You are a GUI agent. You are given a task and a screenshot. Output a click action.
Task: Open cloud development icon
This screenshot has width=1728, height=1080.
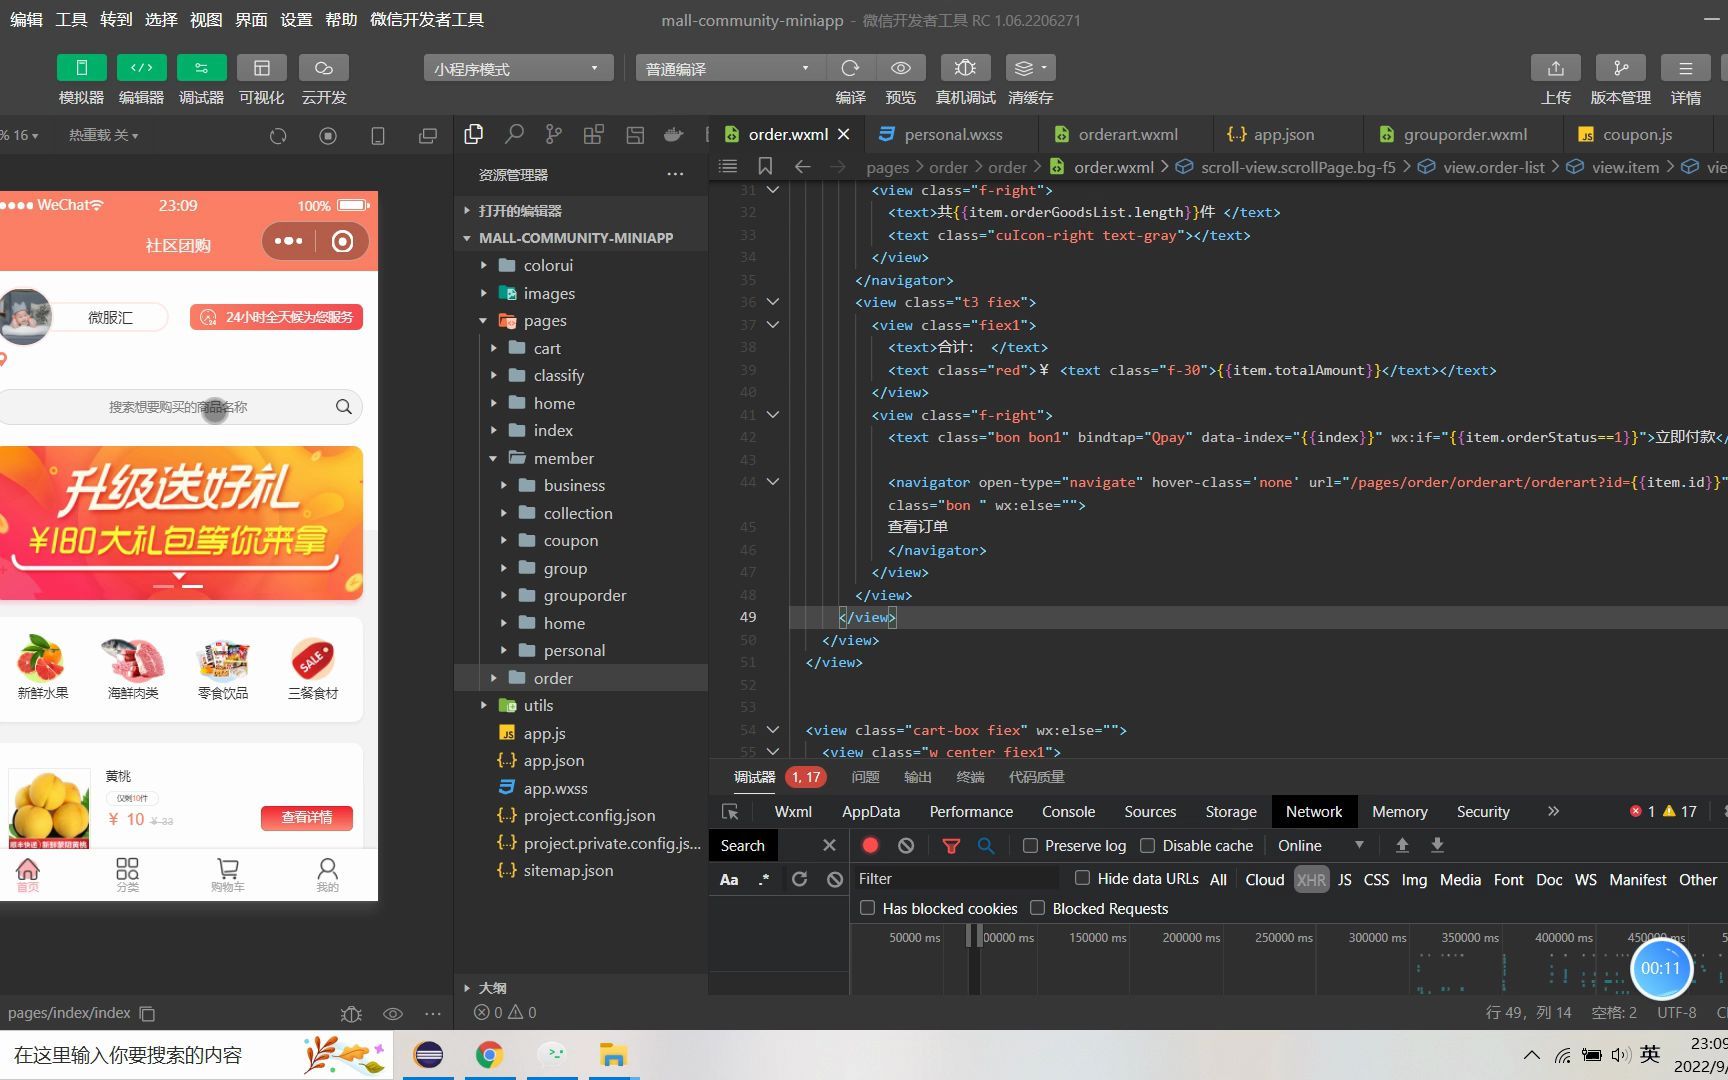(324, 68)
